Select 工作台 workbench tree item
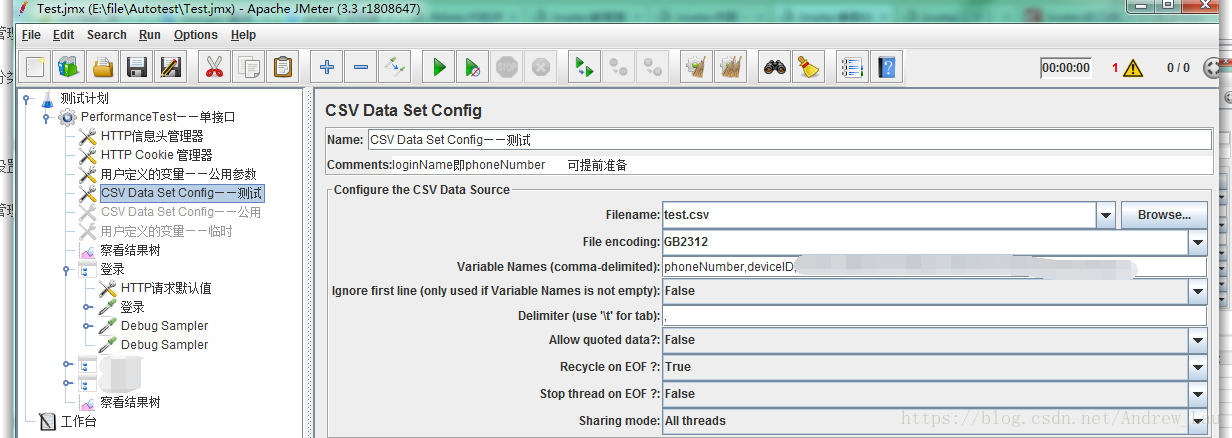 79,422
